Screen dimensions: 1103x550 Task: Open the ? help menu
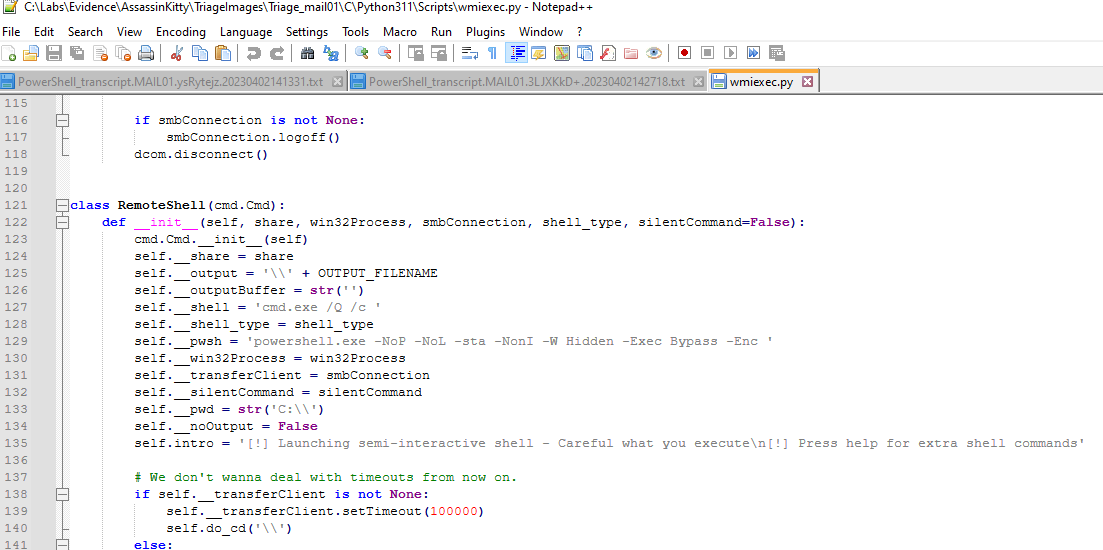579,32
